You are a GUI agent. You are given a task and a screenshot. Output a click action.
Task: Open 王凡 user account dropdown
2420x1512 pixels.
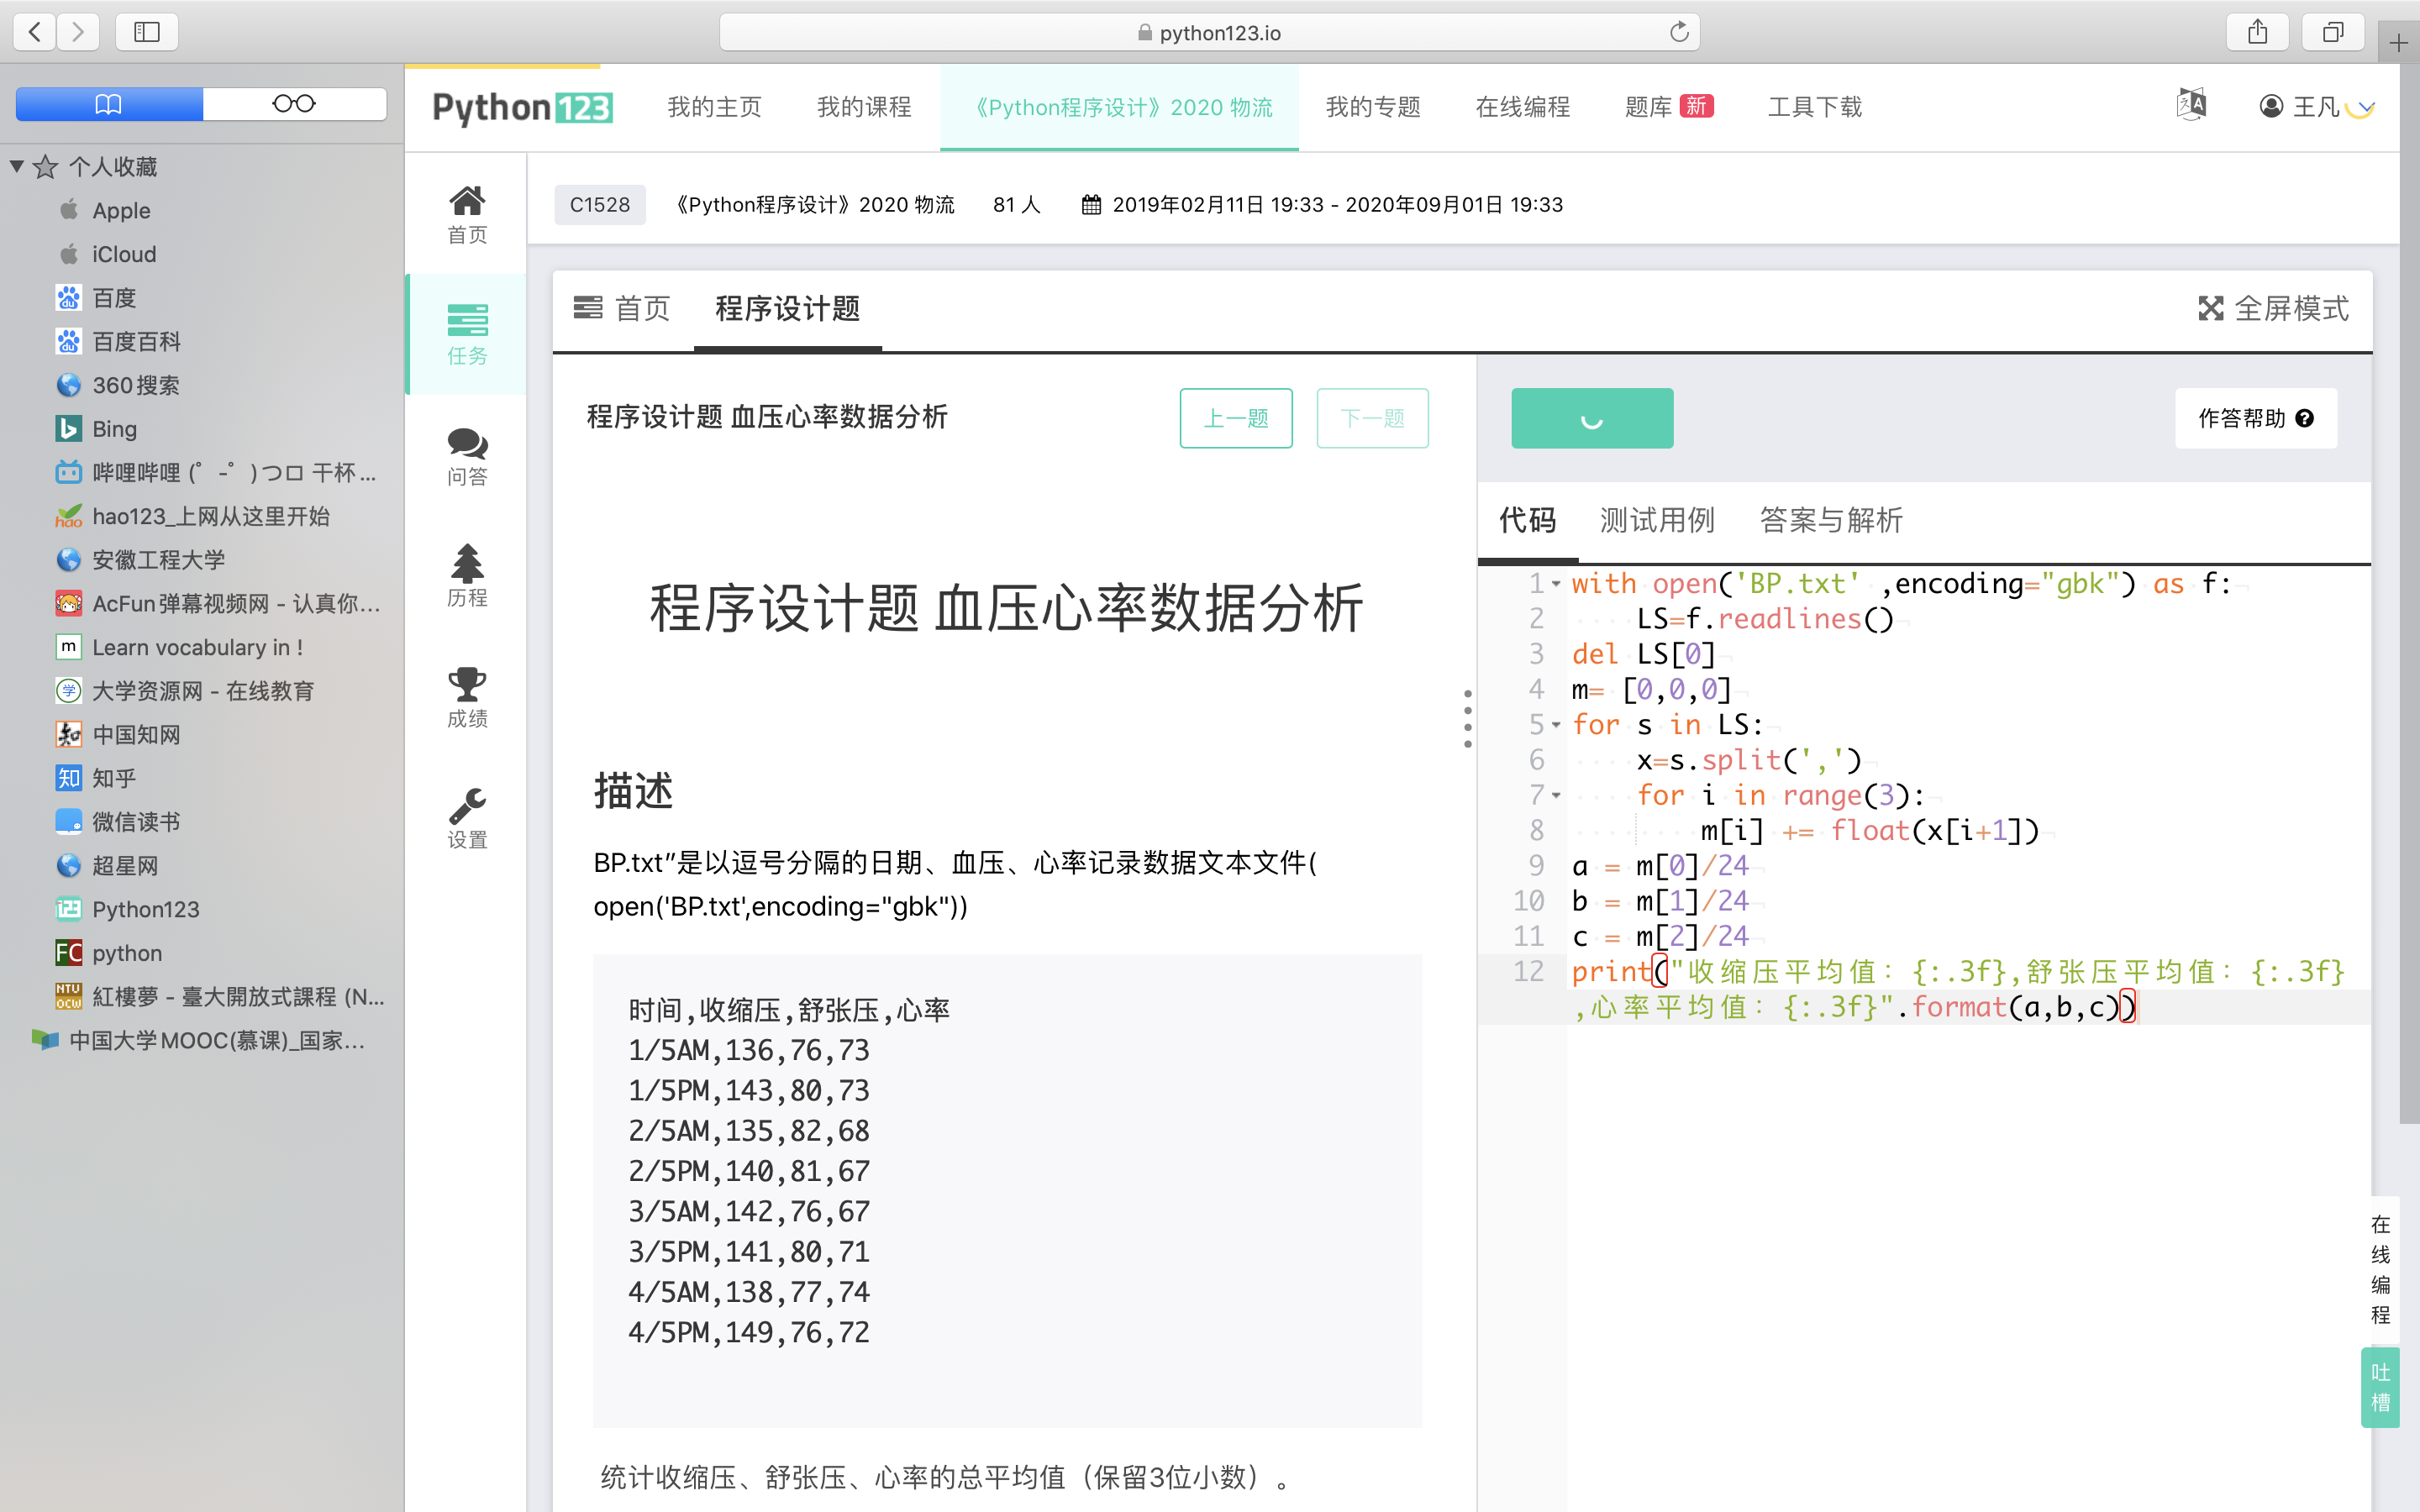pyautogui.click(x=2315, y=106)
